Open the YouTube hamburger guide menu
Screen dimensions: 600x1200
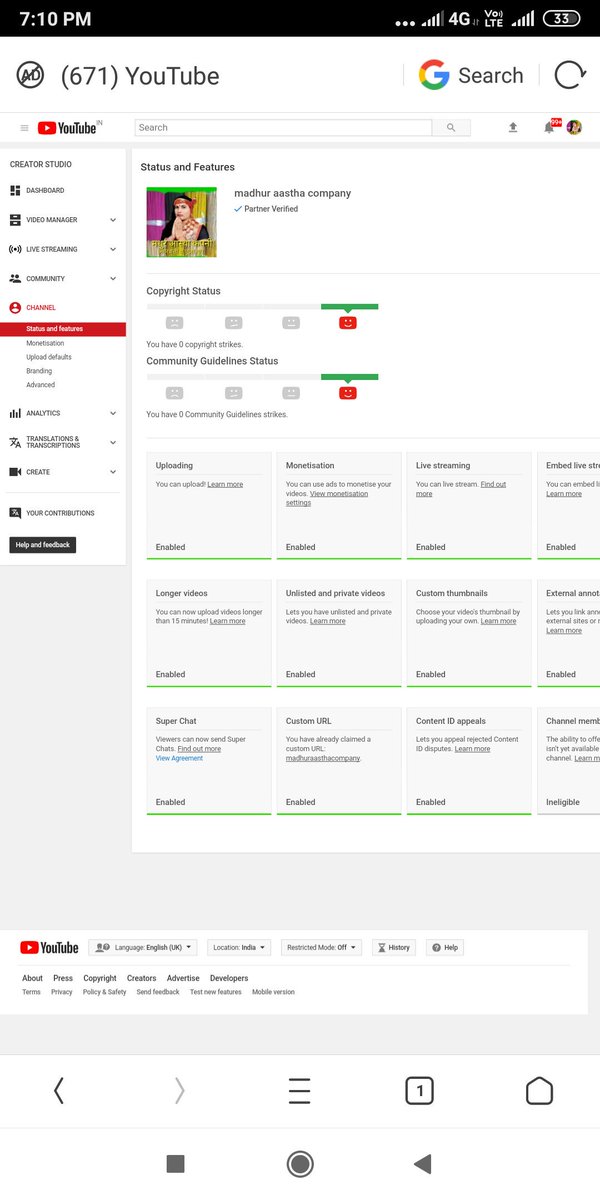click(25, 128)
